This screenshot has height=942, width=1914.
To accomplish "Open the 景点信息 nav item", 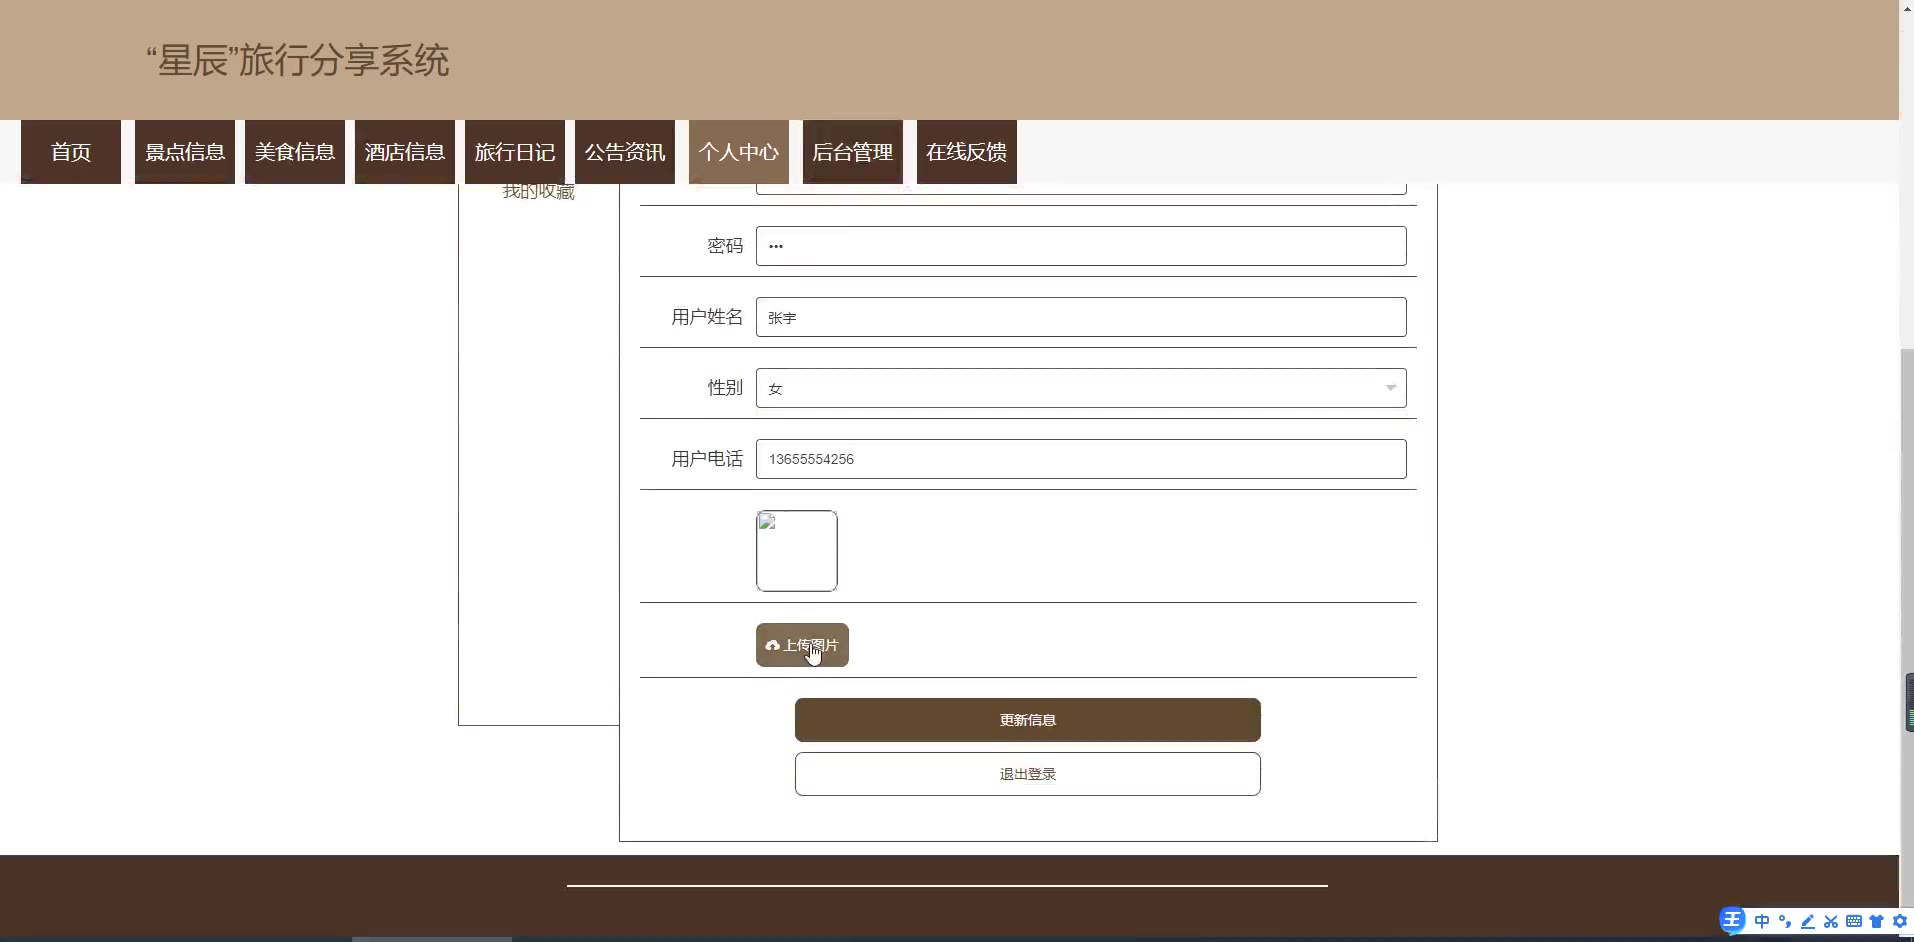I will pos(185,152).
